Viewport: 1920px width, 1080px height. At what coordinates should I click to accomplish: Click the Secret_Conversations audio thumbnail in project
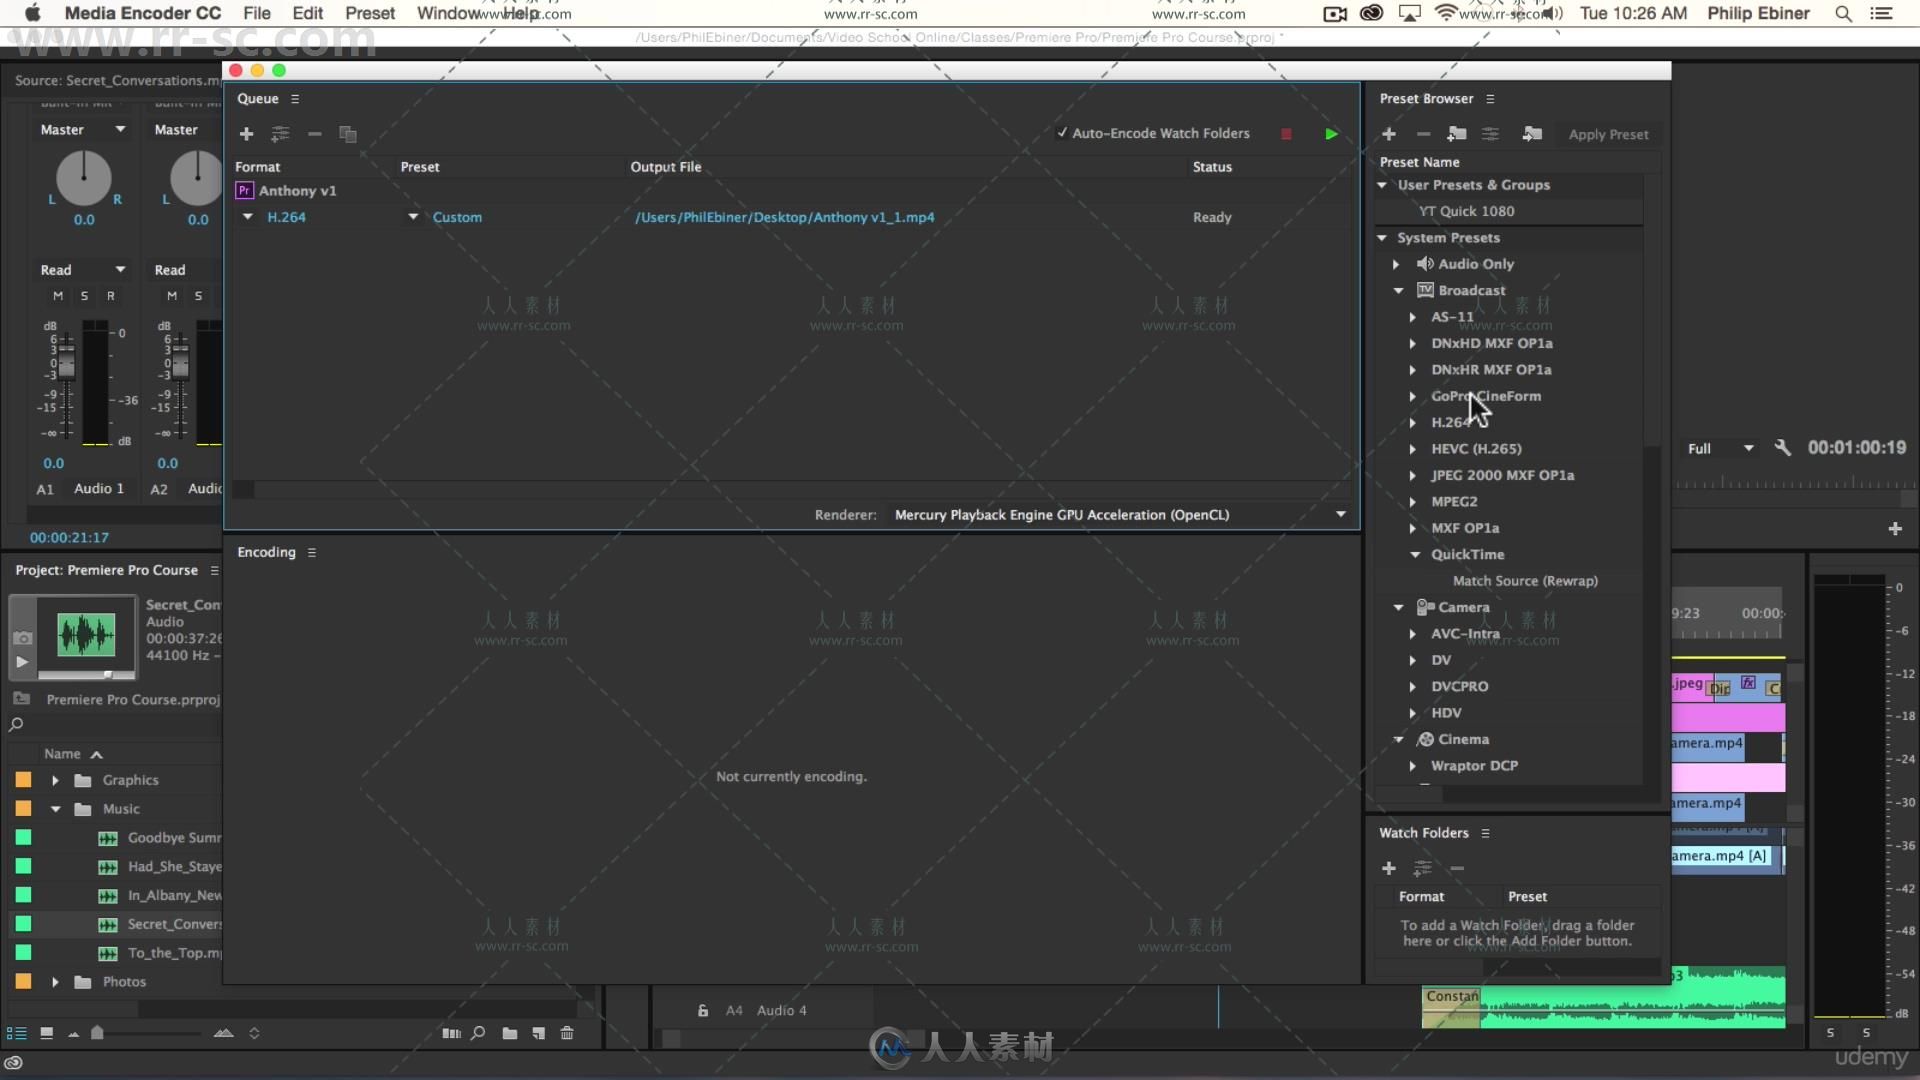tap(86, 634)
